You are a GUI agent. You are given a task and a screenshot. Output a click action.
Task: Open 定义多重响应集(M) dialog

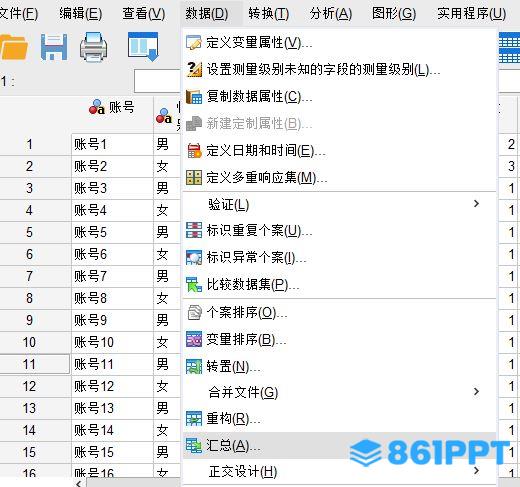click(339, 178)
